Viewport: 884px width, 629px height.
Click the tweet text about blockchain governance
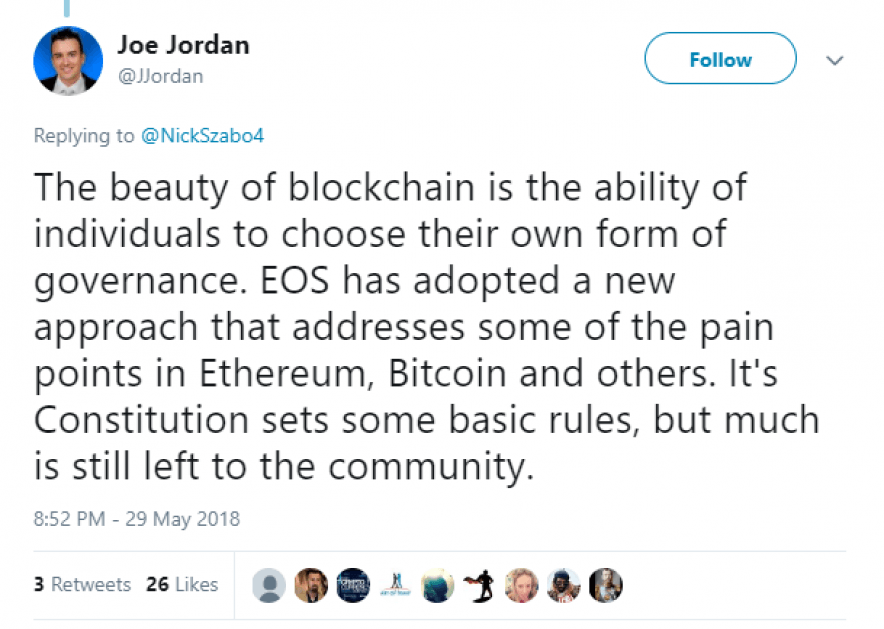pyautogui.click(x=420, y=326)
